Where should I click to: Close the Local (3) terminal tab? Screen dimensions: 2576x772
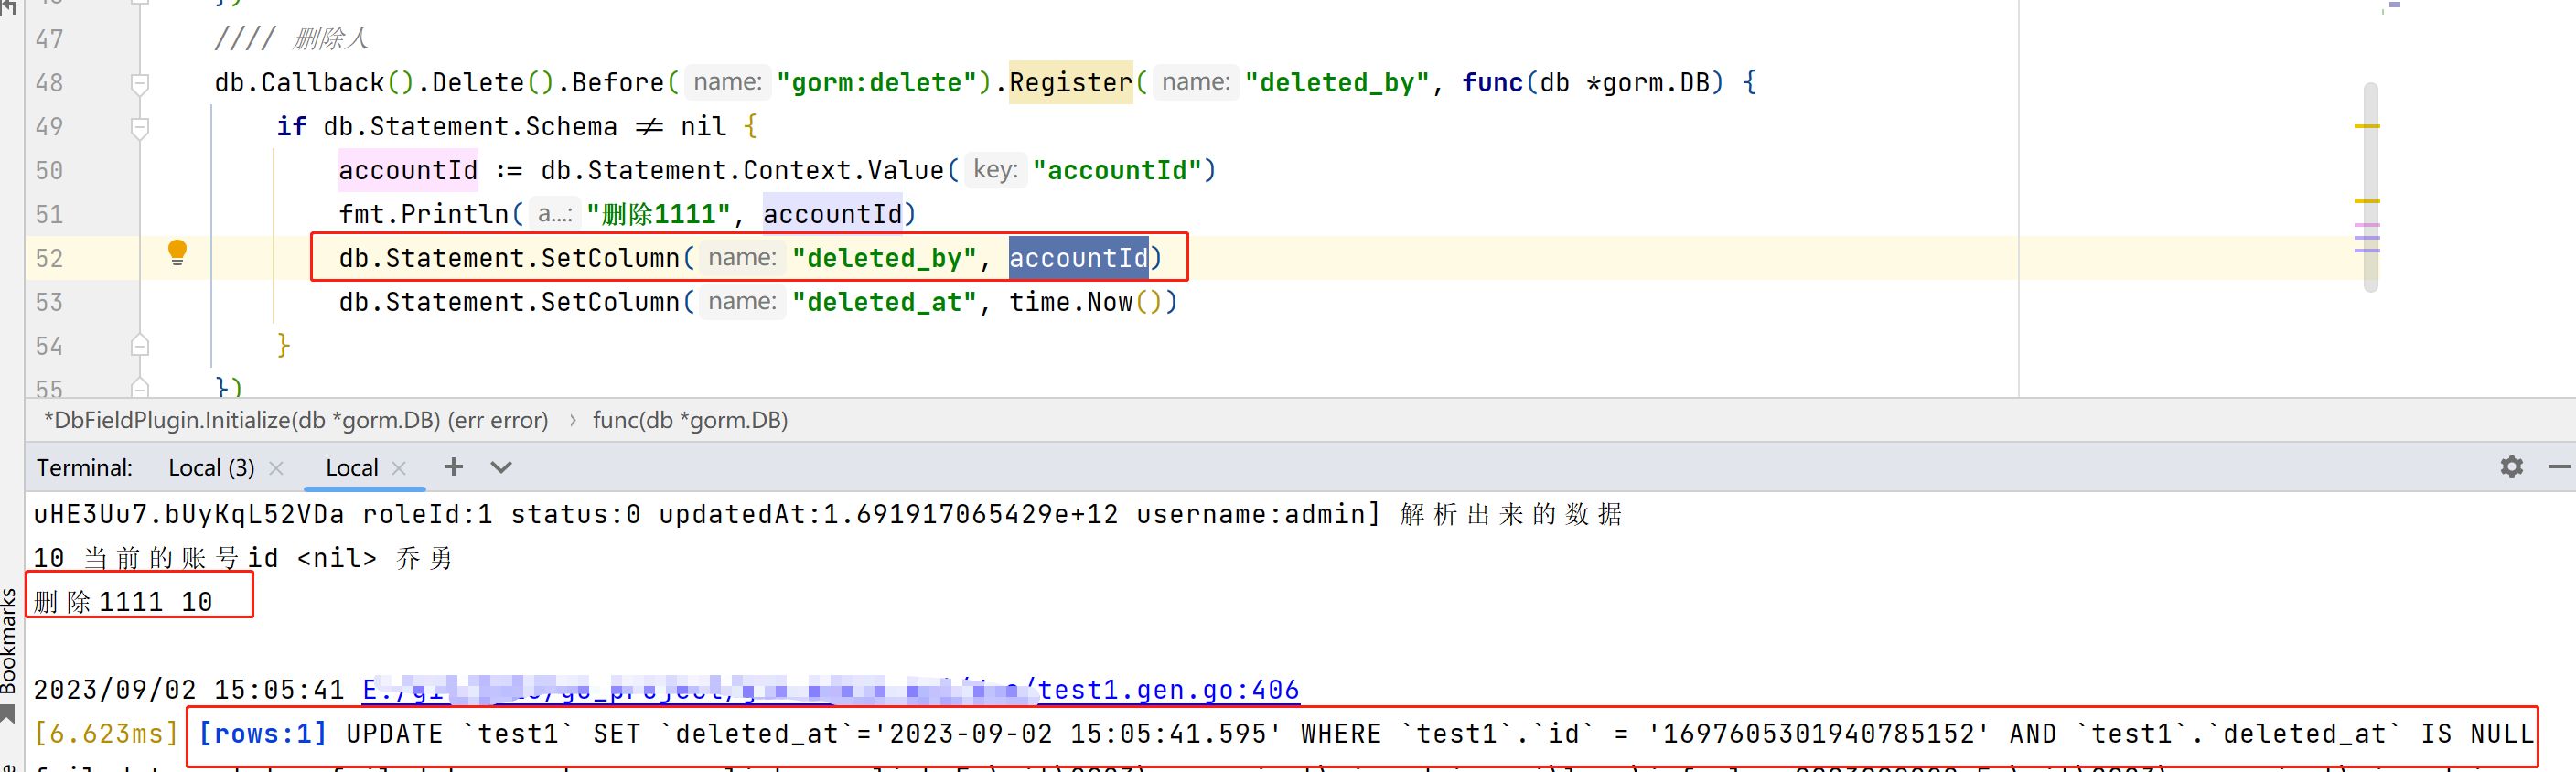coord(277,468)
